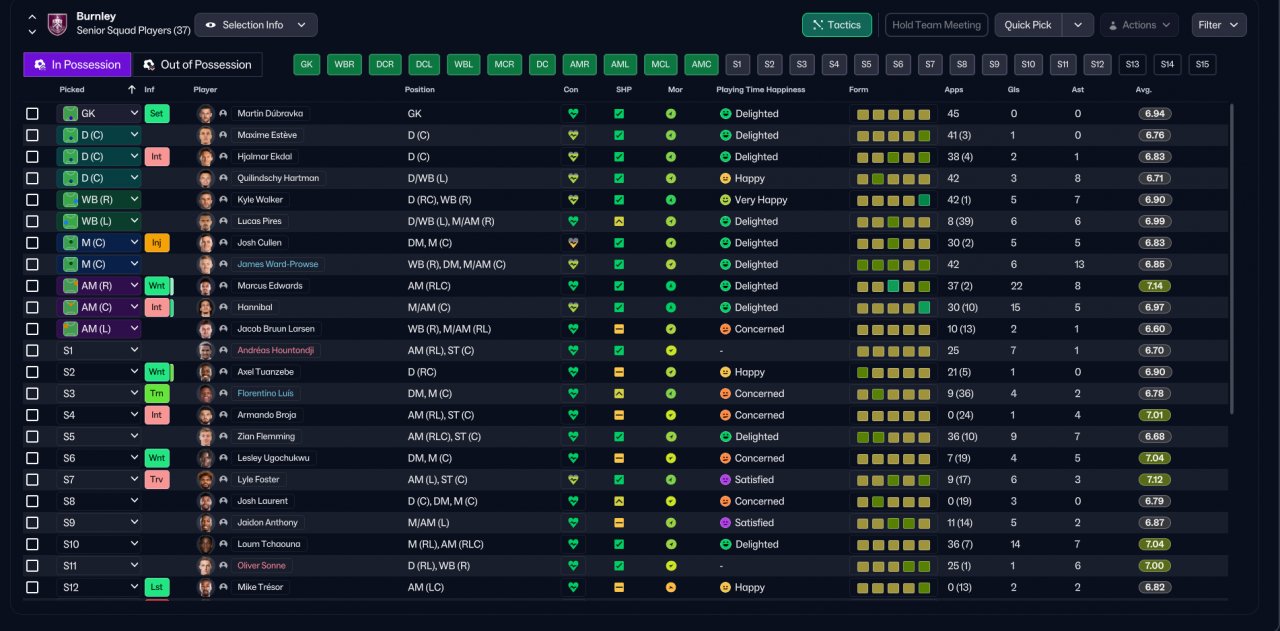Click the Set status icon for Dúbravka
Viewport: 1280px width, 631px height.
(157, 114)
